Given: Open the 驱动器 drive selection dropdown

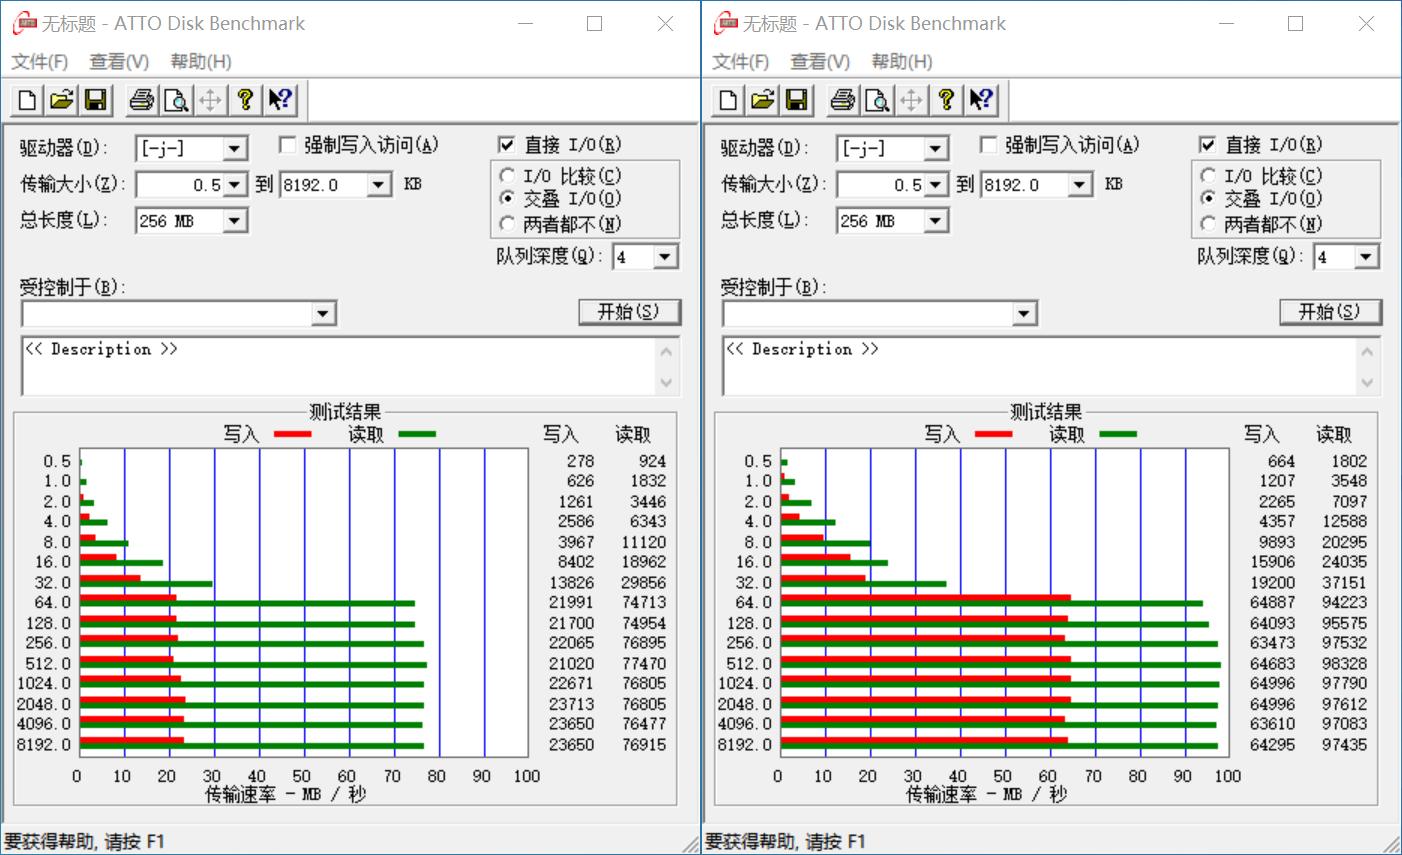Looking at the screenshot, I should pos(236,148).
